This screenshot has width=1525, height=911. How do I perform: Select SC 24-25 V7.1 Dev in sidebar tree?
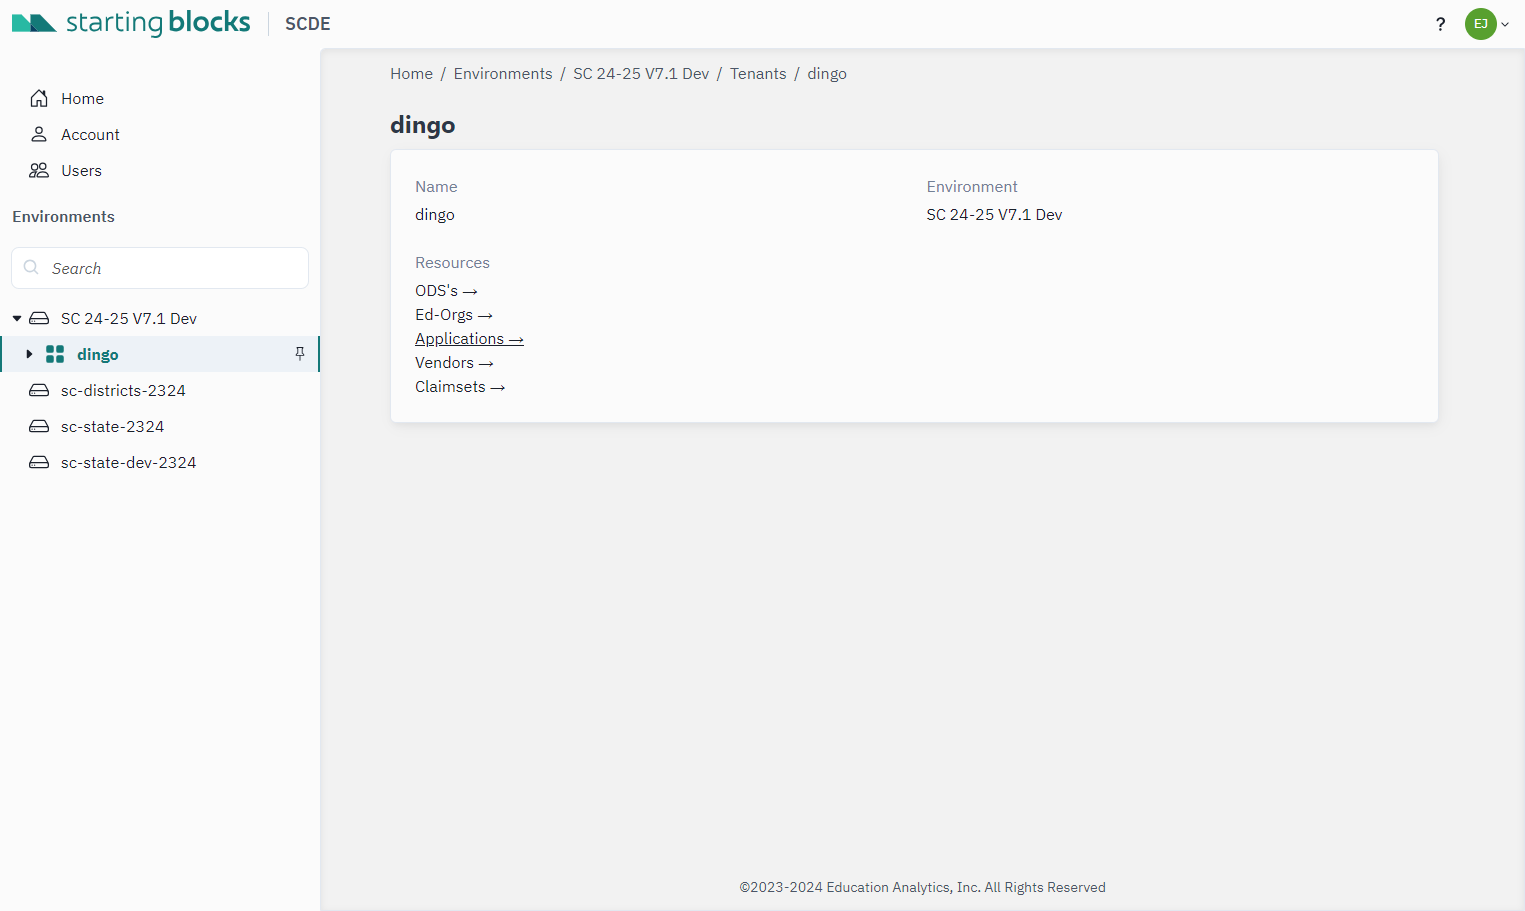coord(129,318)
